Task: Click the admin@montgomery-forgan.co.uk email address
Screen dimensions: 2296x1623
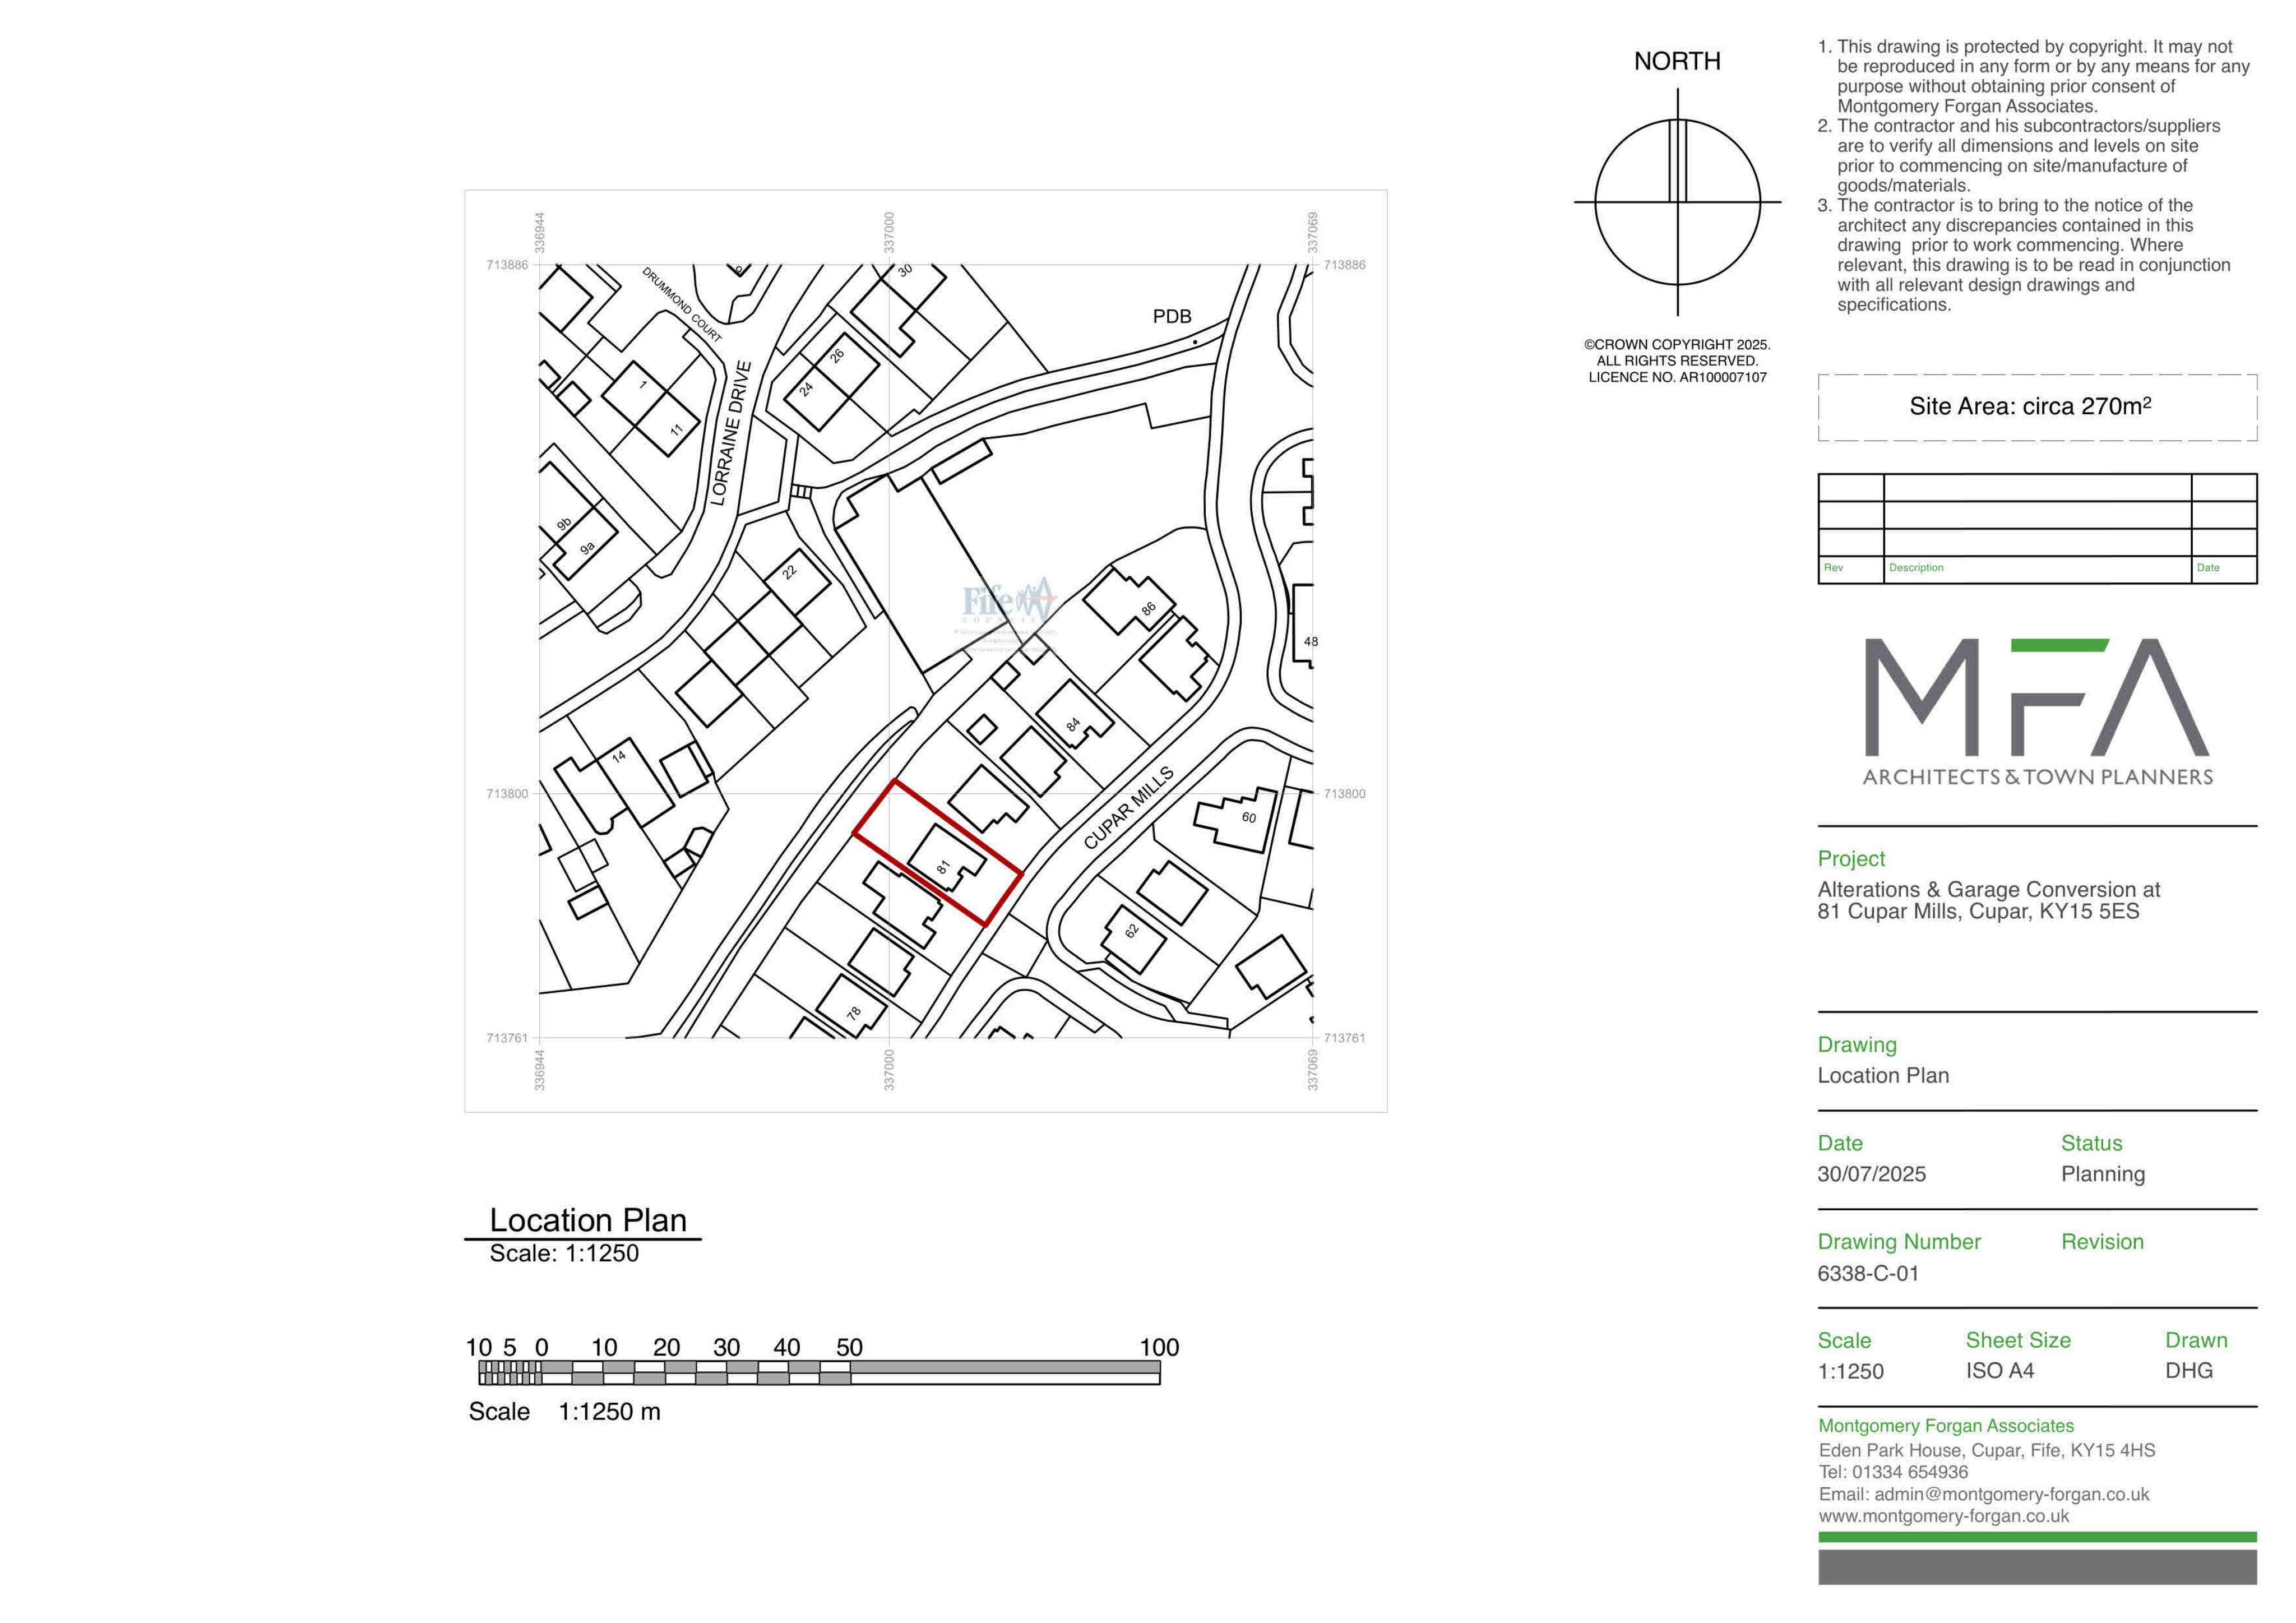Action: [x=2011, y=1494]
